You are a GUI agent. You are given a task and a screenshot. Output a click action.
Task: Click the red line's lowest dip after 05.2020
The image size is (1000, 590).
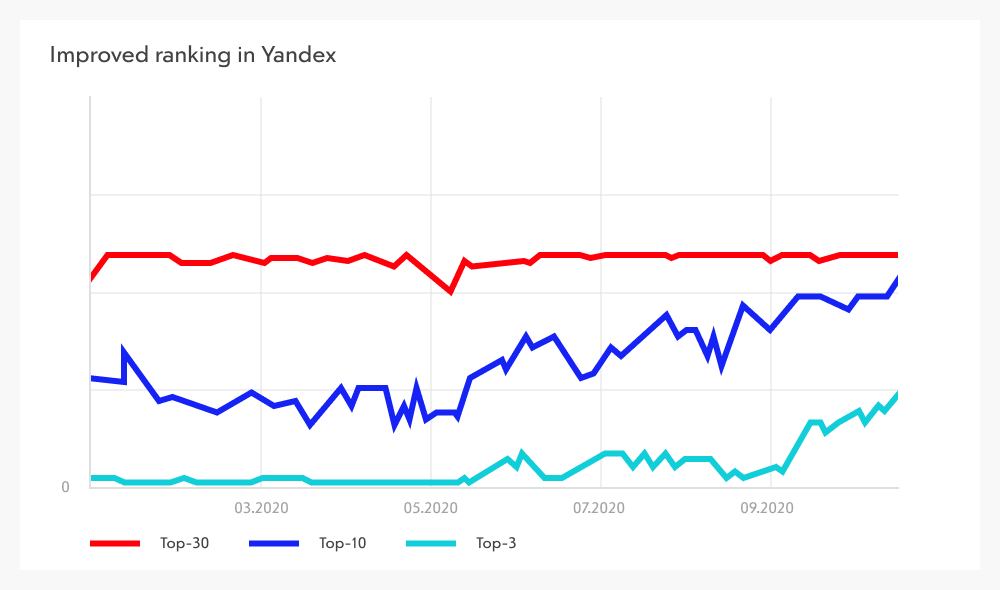click(x=451, y=291)
